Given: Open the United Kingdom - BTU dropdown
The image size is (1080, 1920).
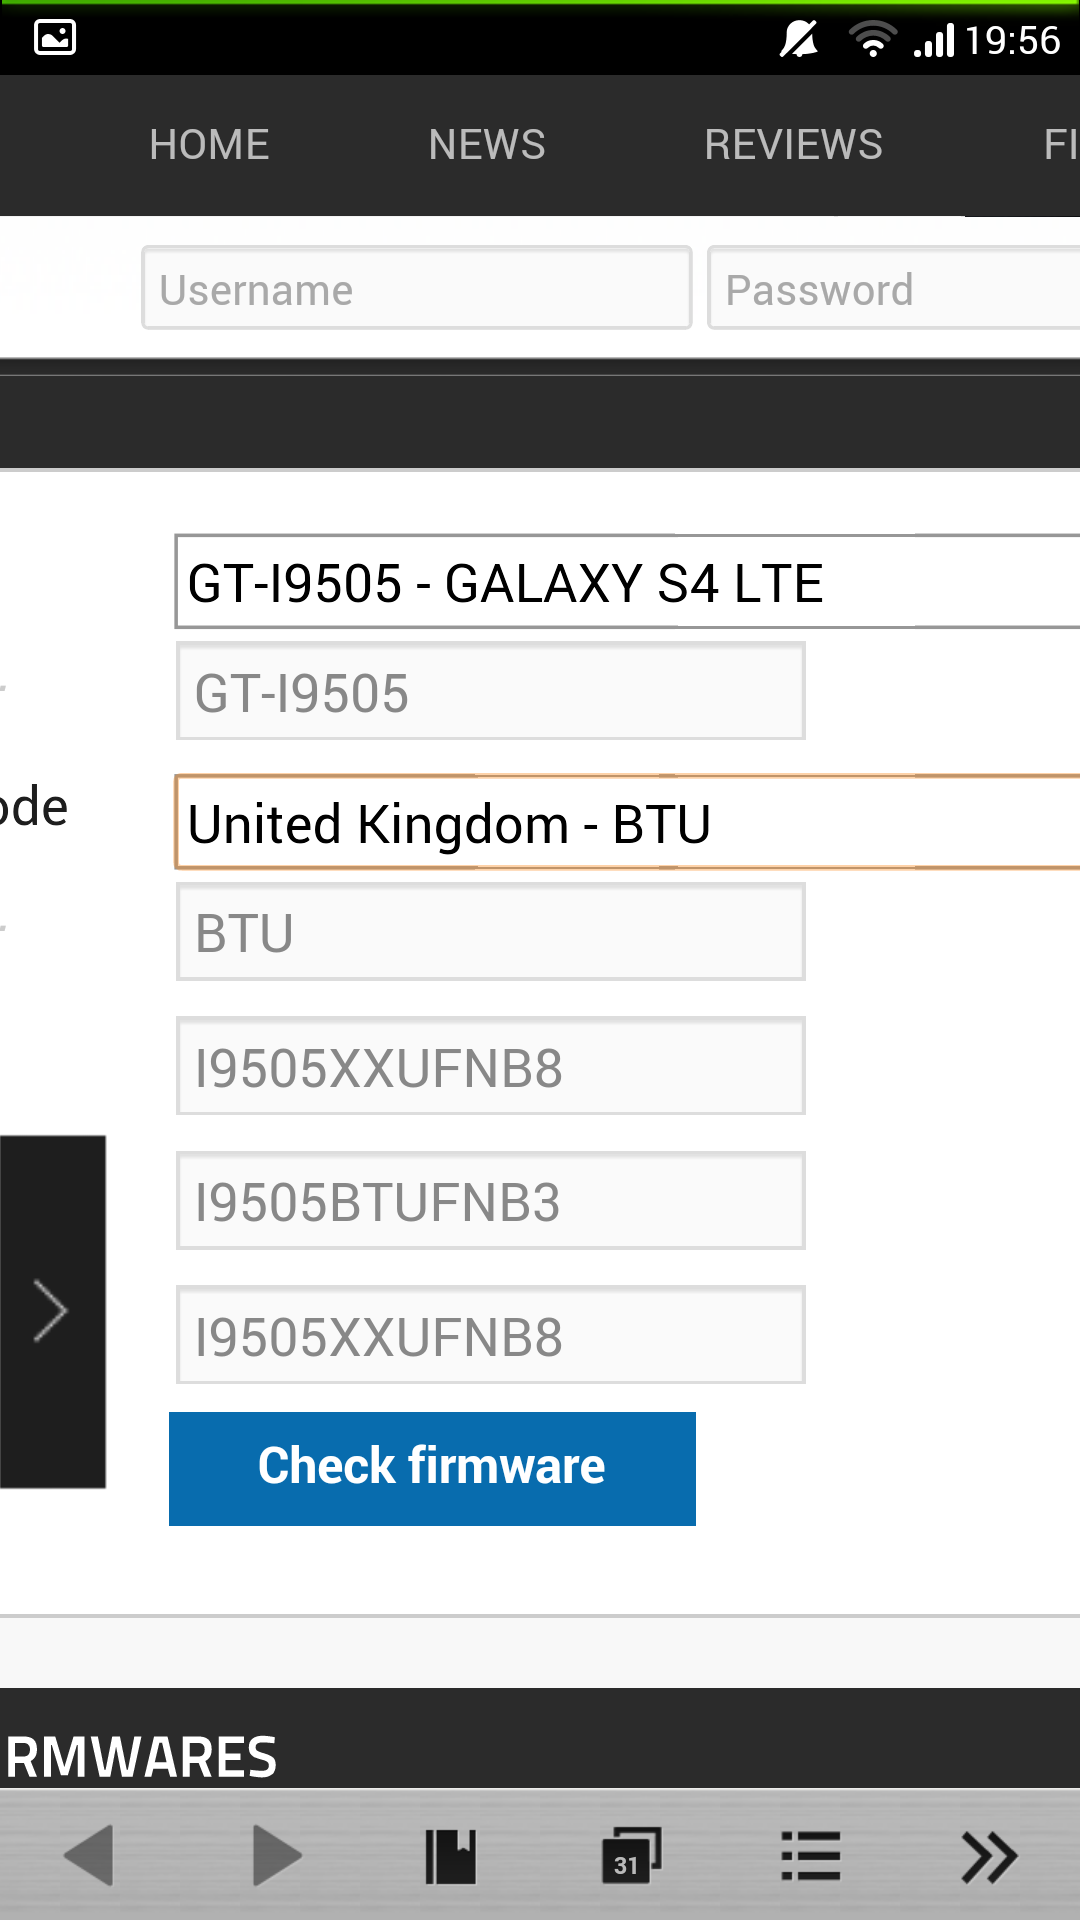Looking at the screenshot, I should click(x=628, y=822).
